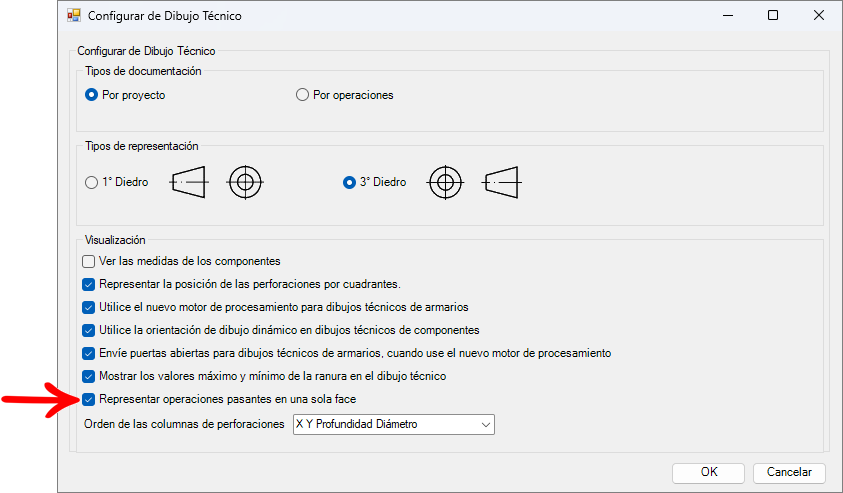The width and height of the screenshot is (843, 493).
Task: Toggle orientación de dibujo dinámico checkbox
Action: tap(89, 330)
